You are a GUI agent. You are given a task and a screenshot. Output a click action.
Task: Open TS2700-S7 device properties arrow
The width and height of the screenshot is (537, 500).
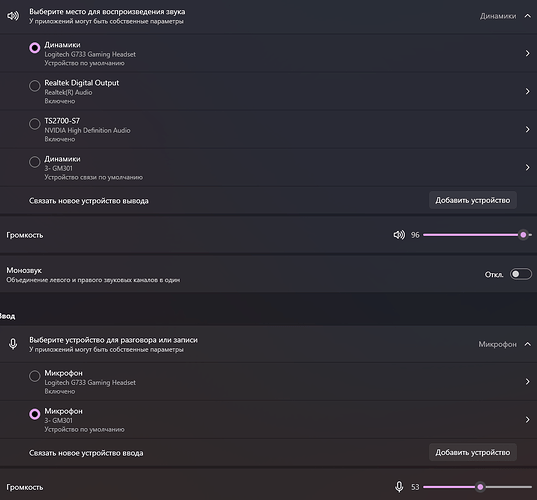point(527,129)
